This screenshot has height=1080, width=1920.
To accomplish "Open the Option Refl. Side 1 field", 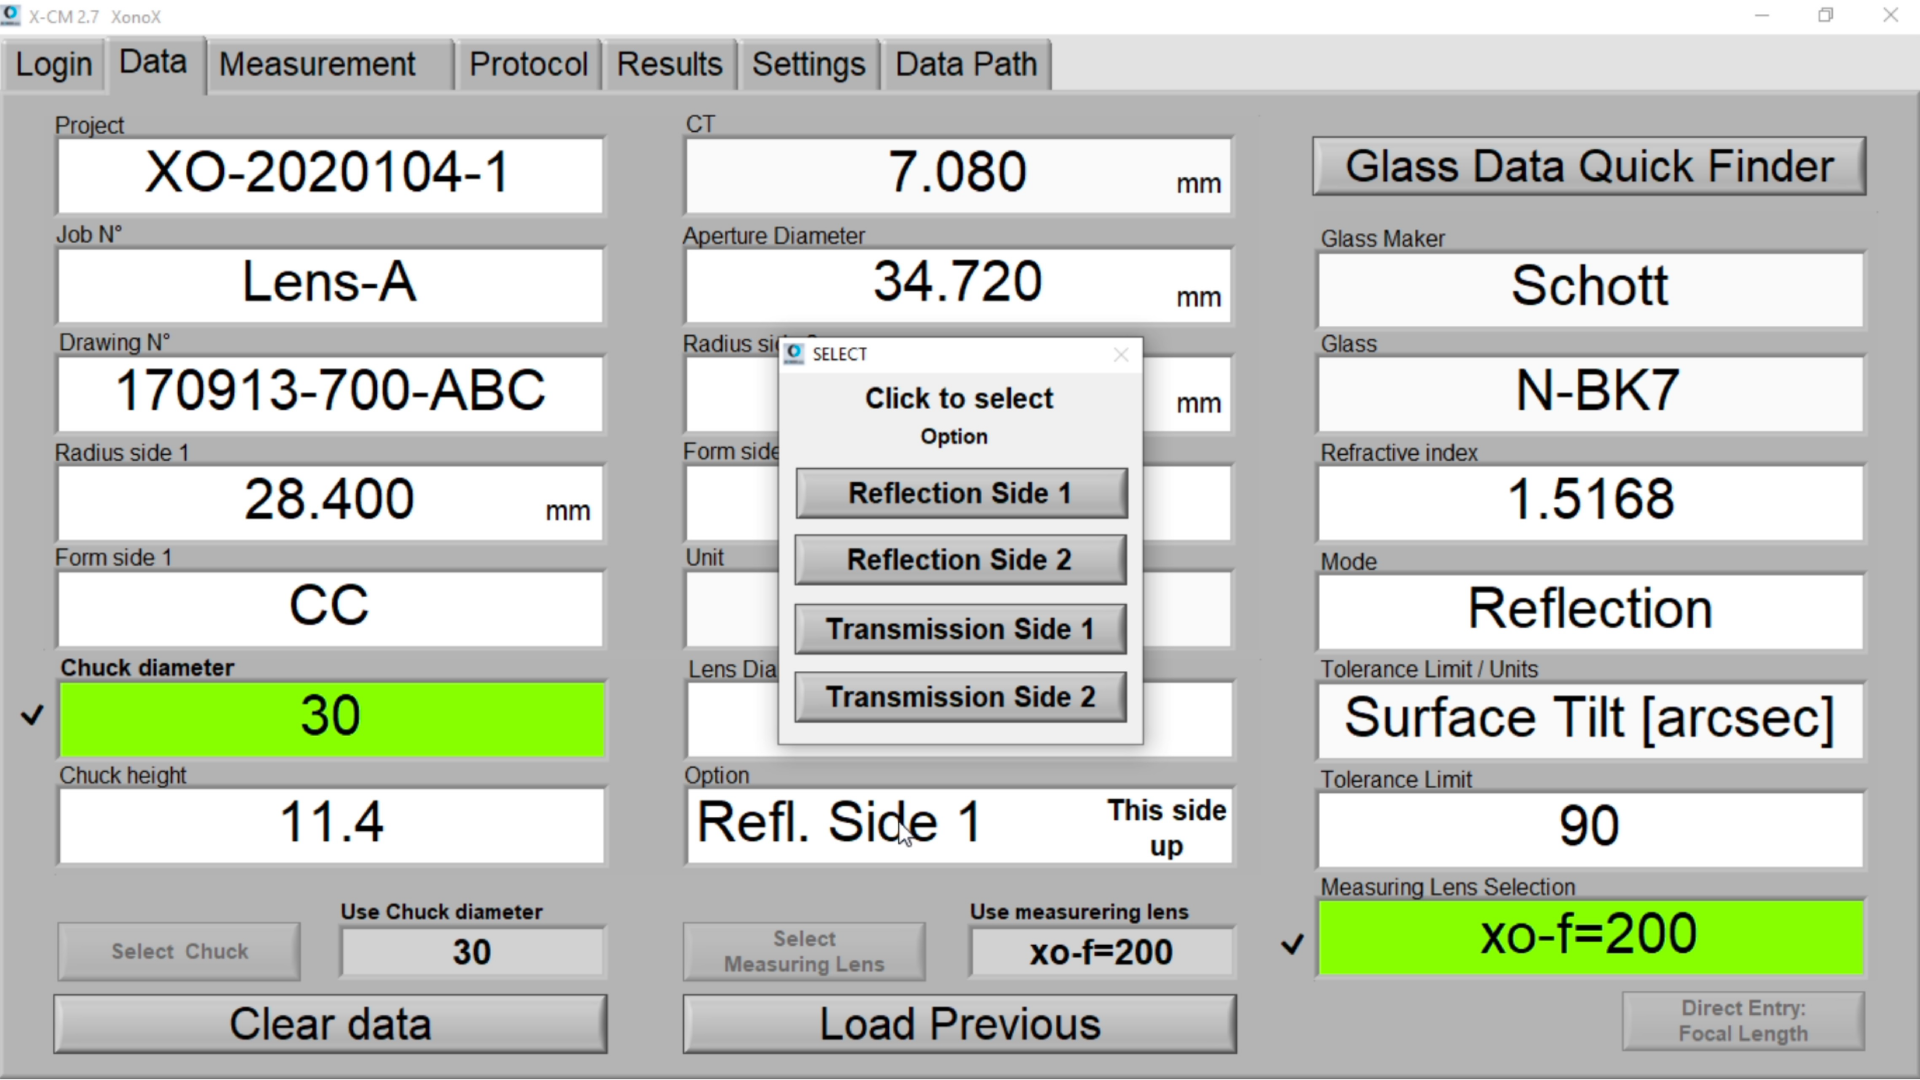I will pyautogui.click(x=958, y=826).
